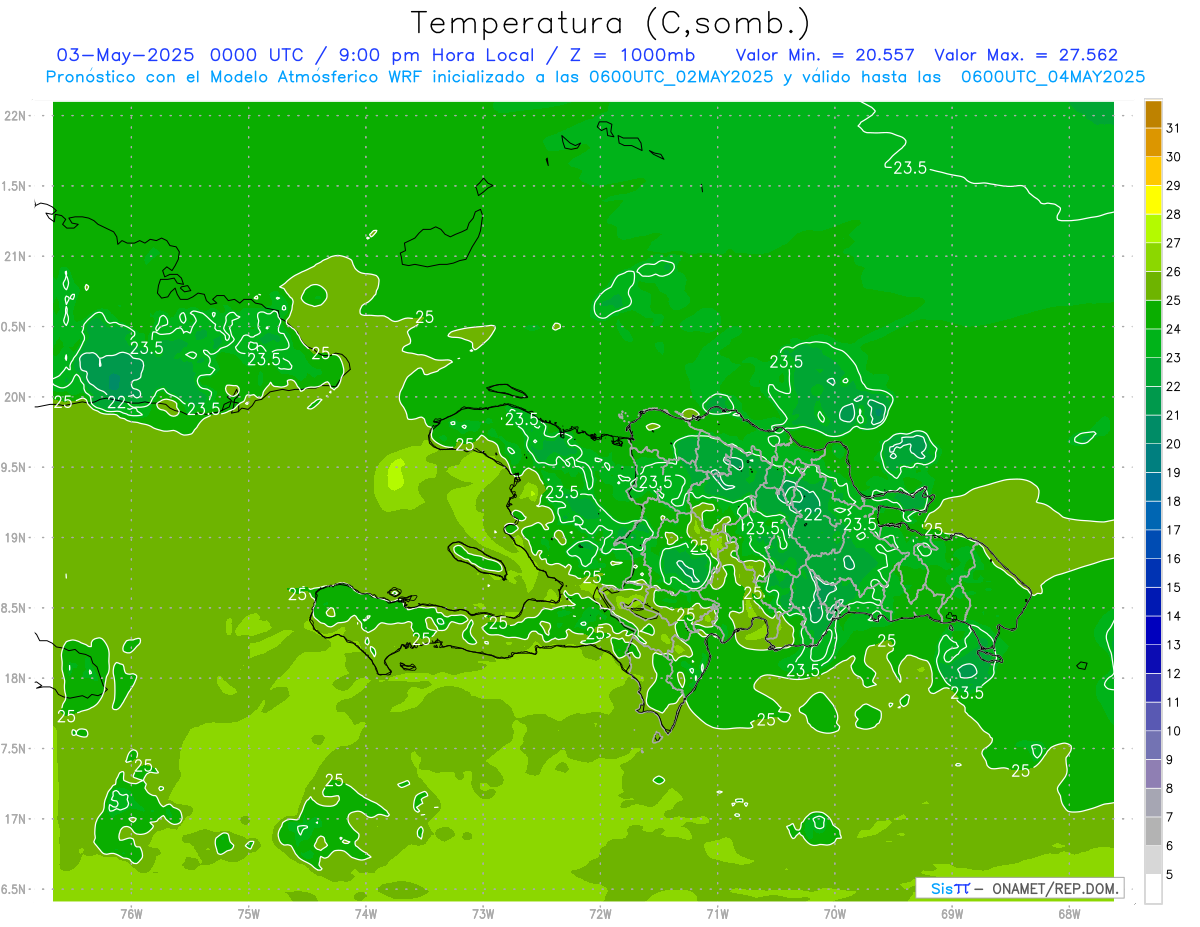Click value "15" on the color scale
Image resolution: width=1200 pixels, height=927 pixels.
[1173, 587]
